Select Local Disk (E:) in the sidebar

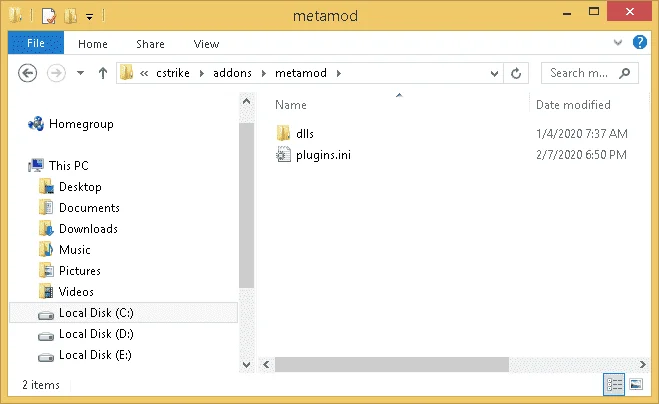point(95,355)
